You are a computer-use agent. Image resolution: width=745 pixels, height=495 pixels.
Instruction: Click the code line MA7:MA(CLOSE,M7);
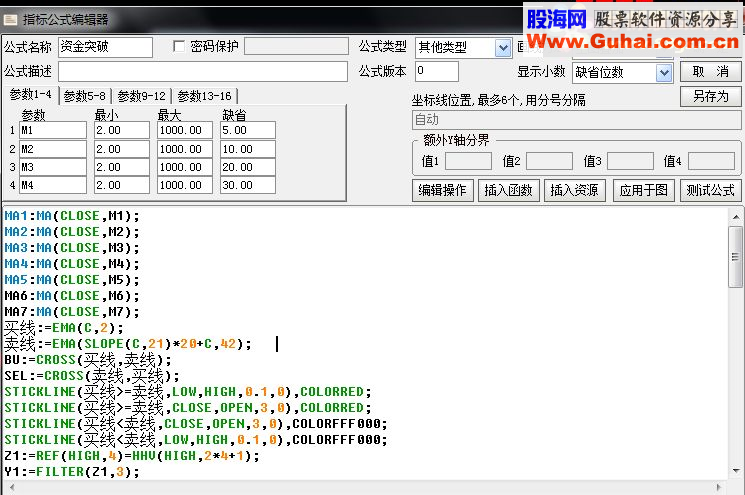[72, 312]
